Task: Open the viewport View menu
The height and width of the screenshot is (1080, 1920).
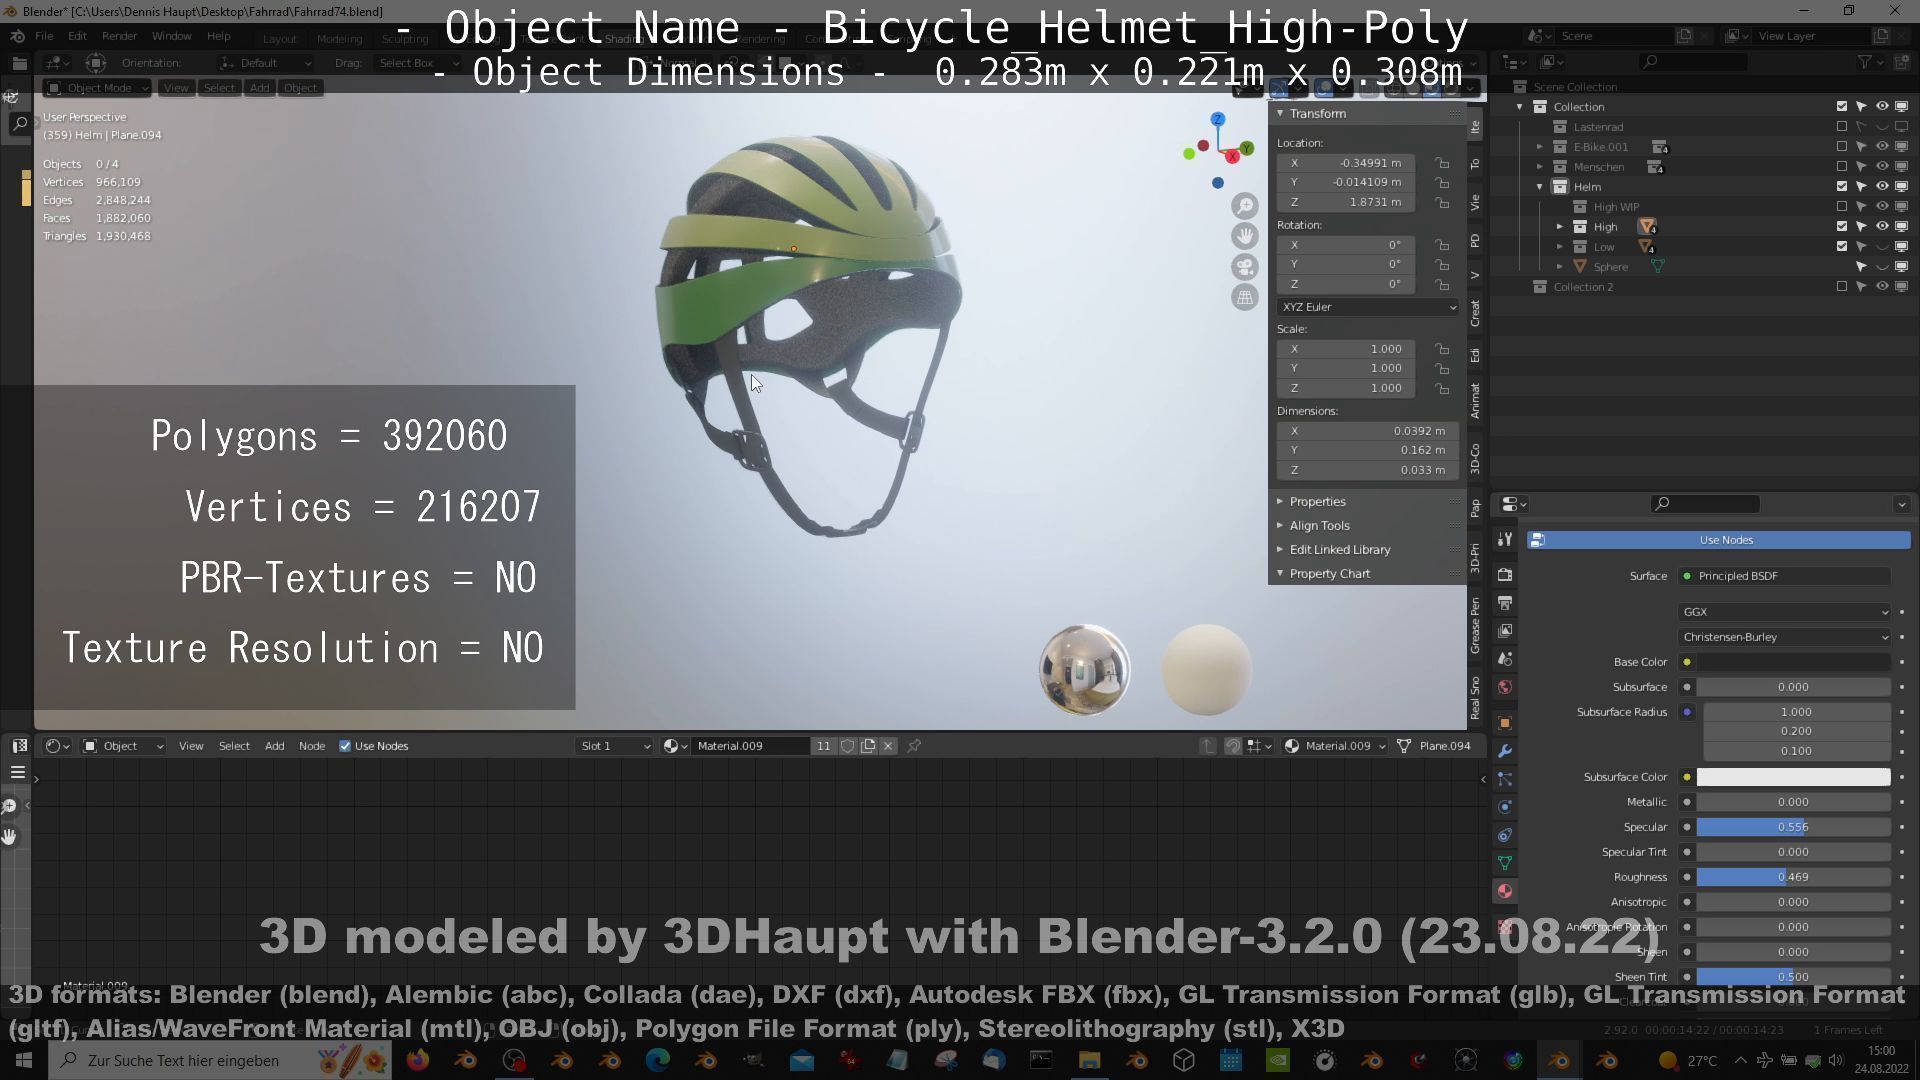Action: coord(176,88)
